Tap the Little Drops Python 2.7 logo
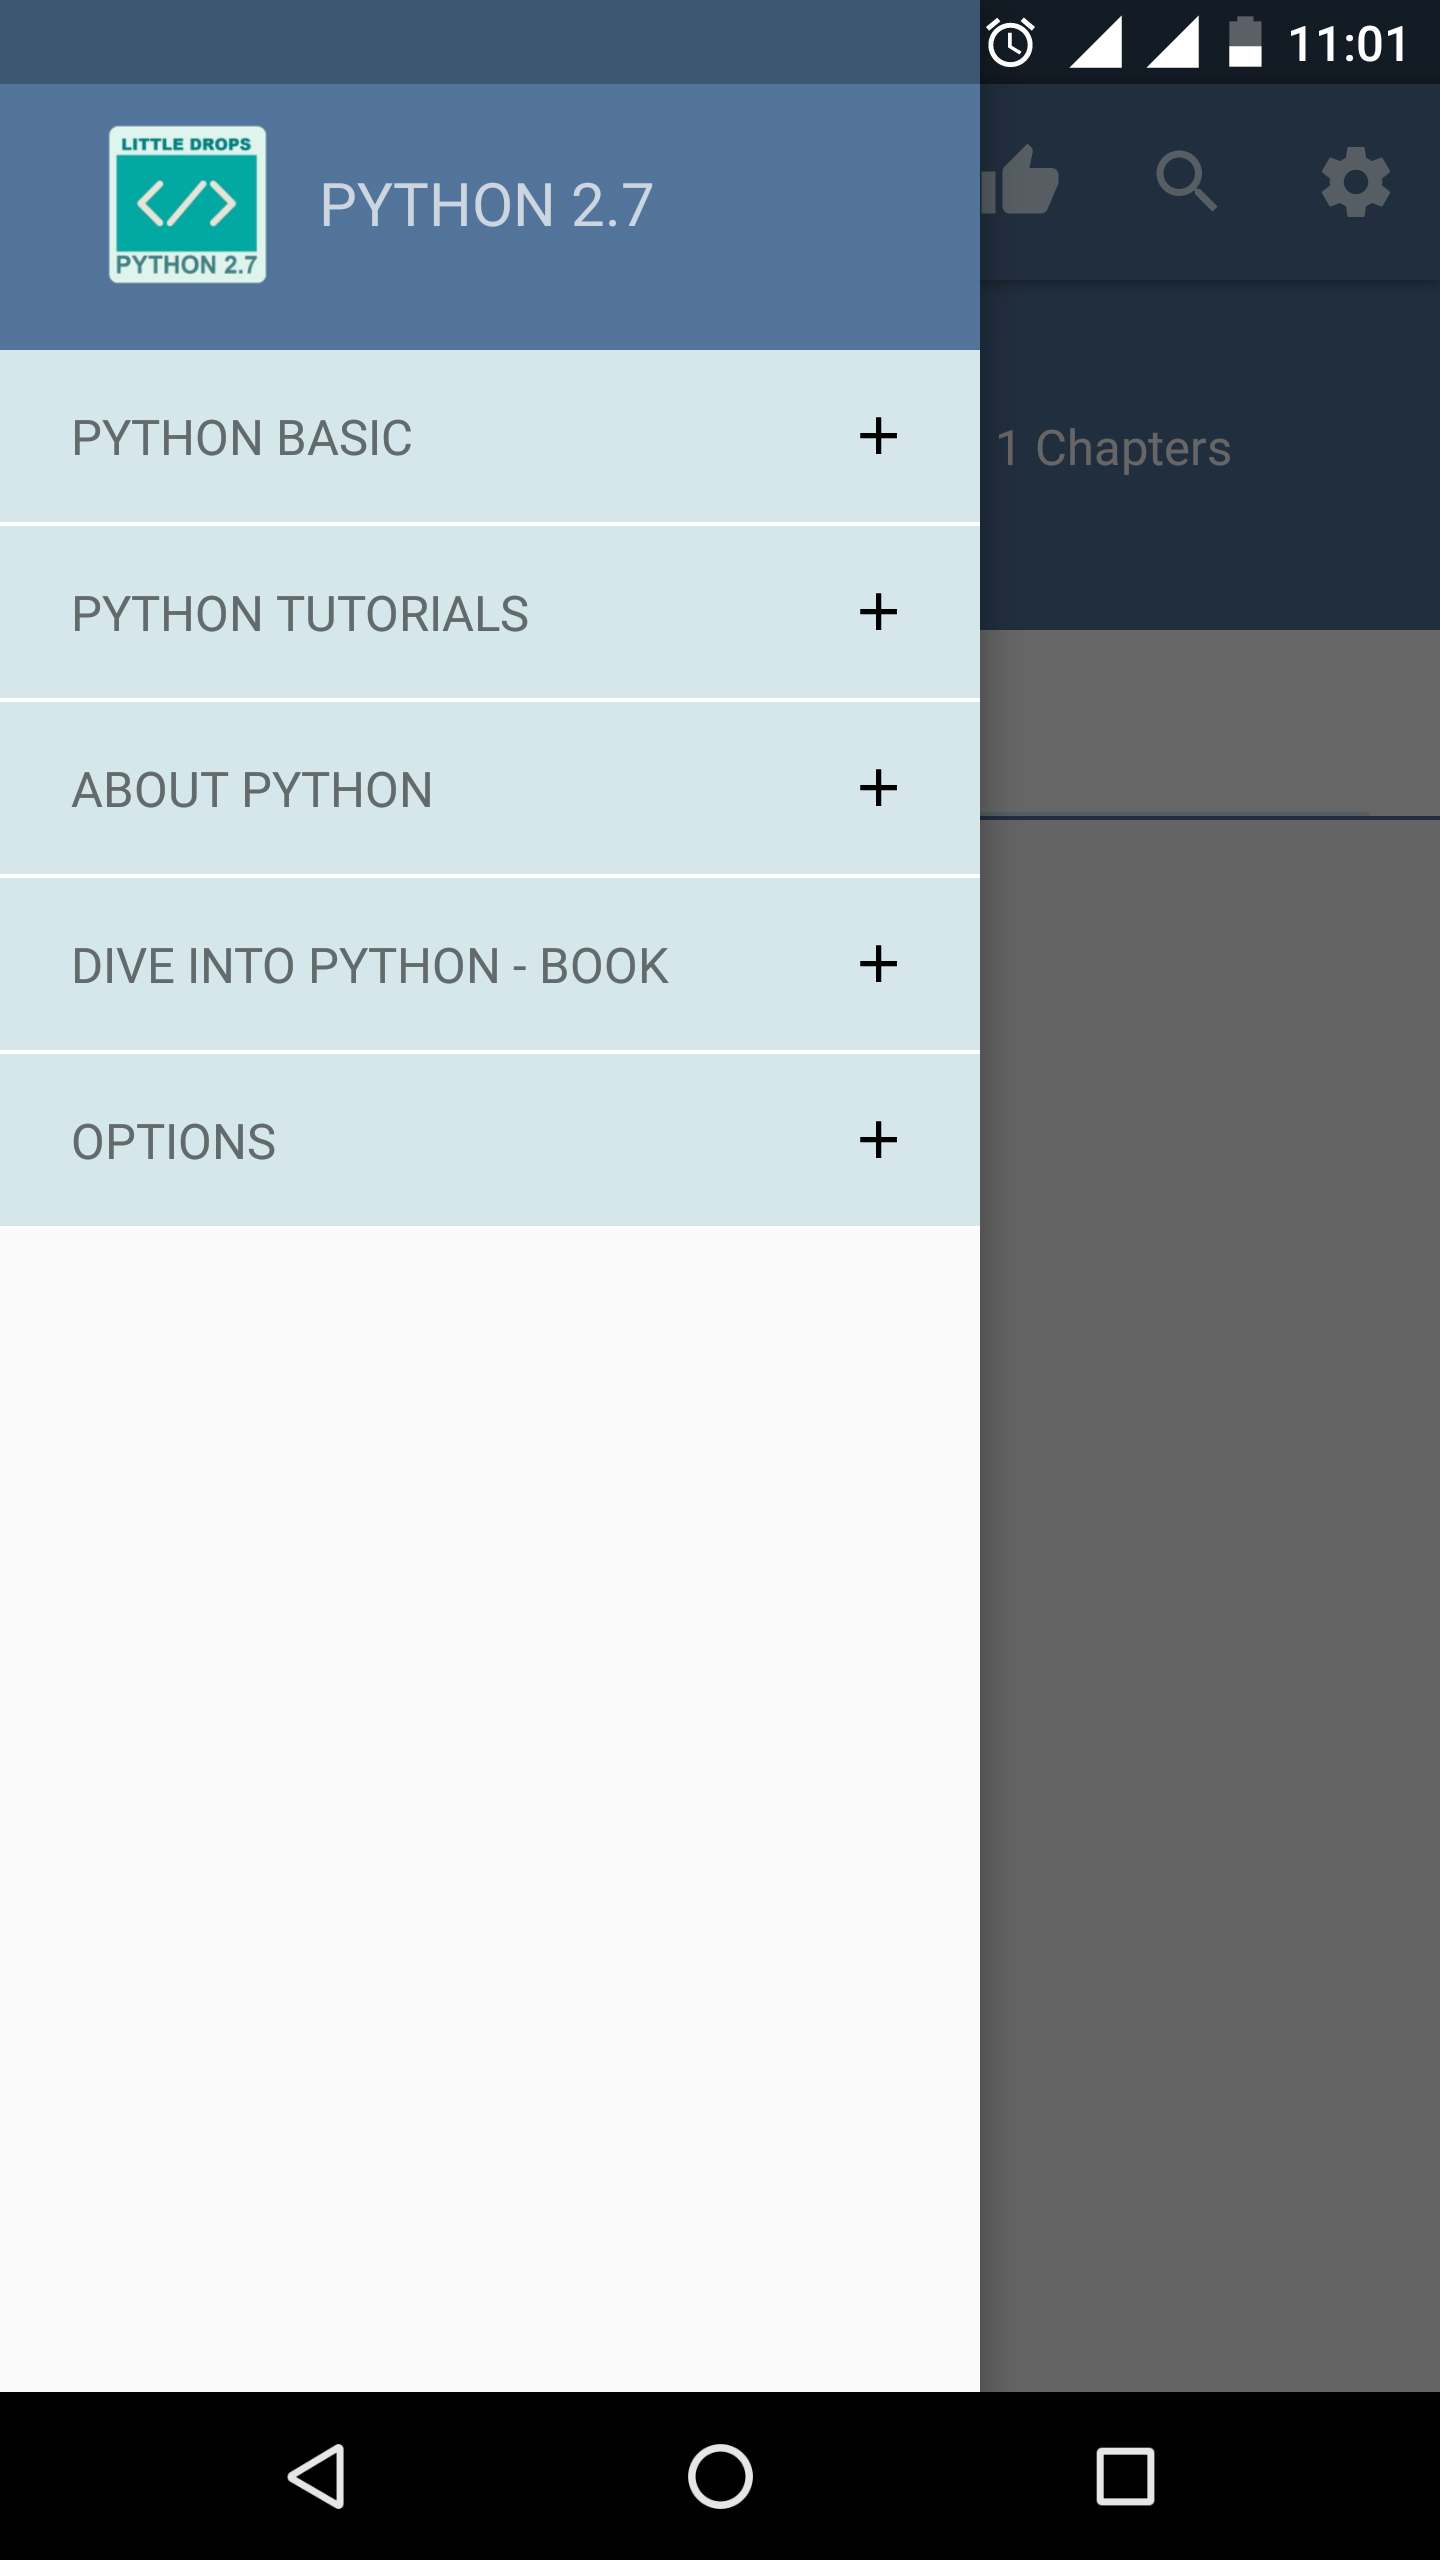 coord(187,204)
